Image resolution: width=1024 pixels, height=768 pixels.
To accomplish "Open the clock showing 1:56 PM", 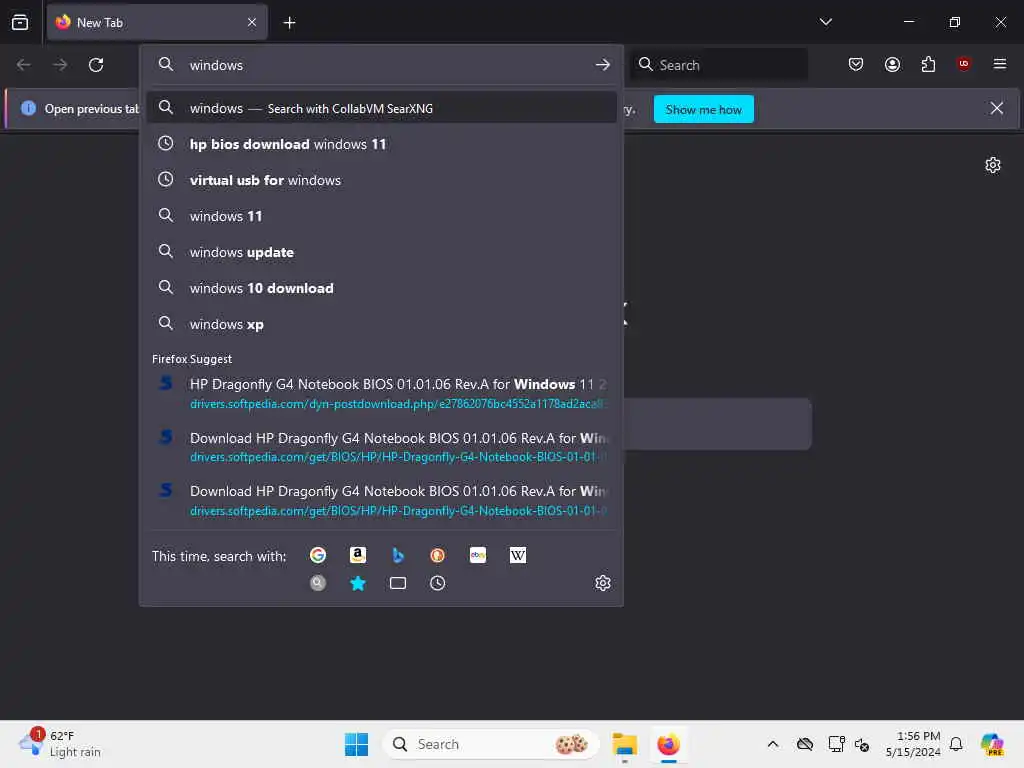I will tap(913, 744).
